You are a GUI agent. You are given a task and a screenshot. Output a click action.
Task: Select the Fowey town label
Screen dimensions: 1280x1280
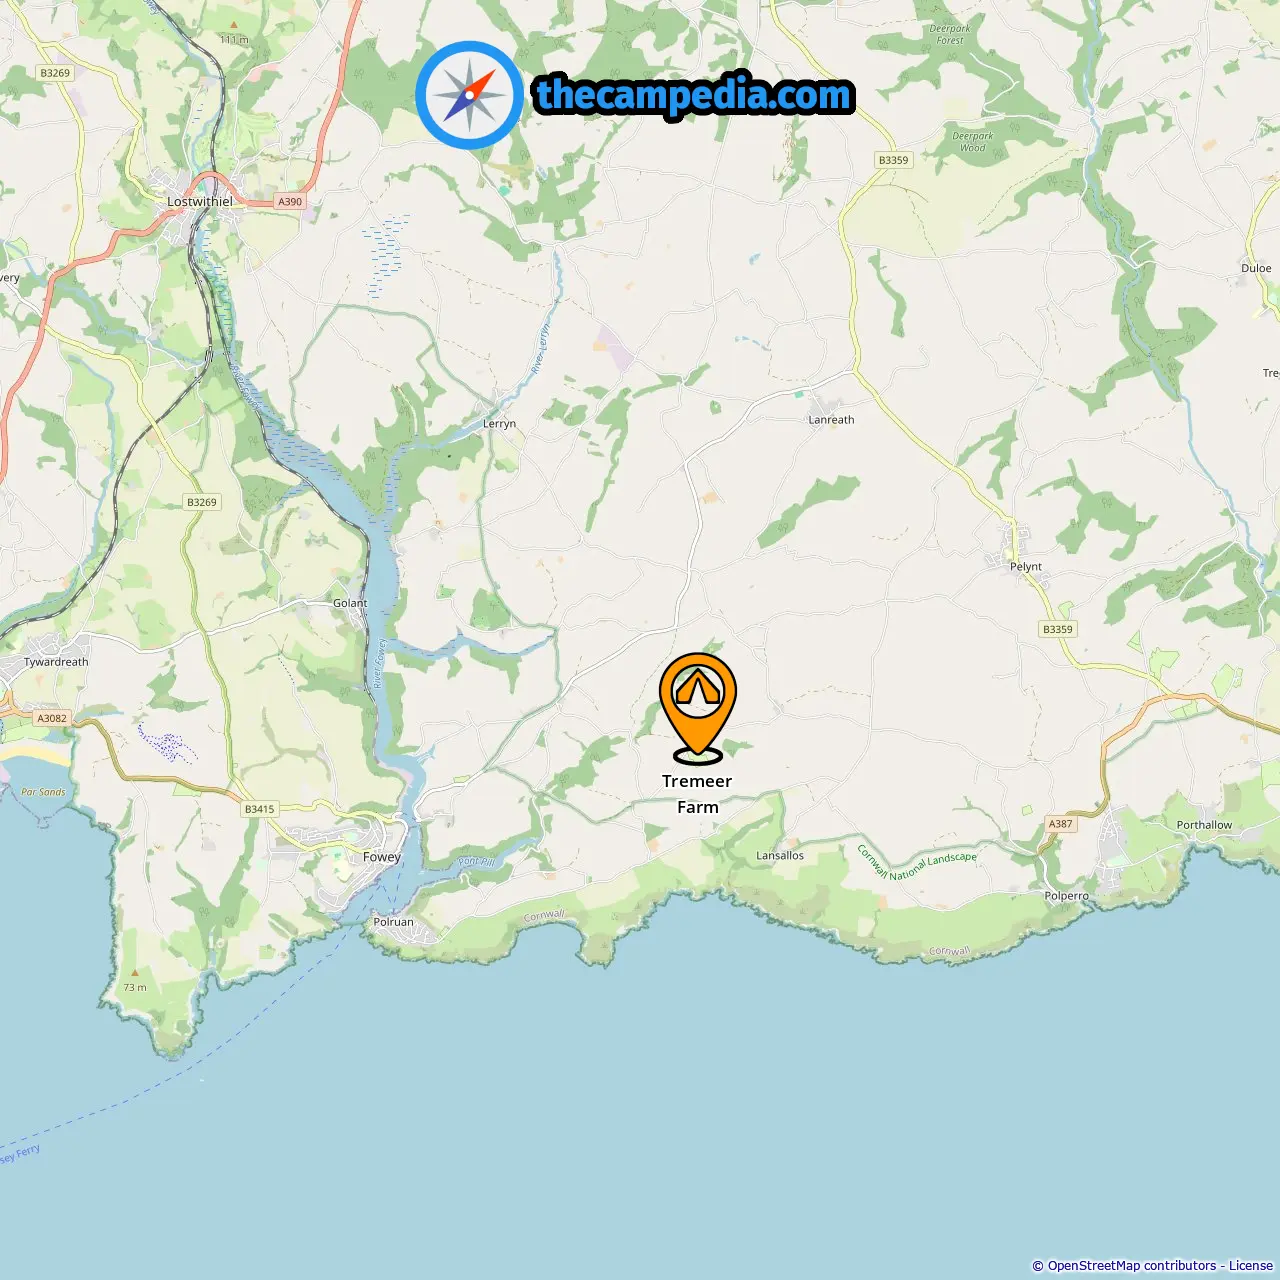point(382,857)
